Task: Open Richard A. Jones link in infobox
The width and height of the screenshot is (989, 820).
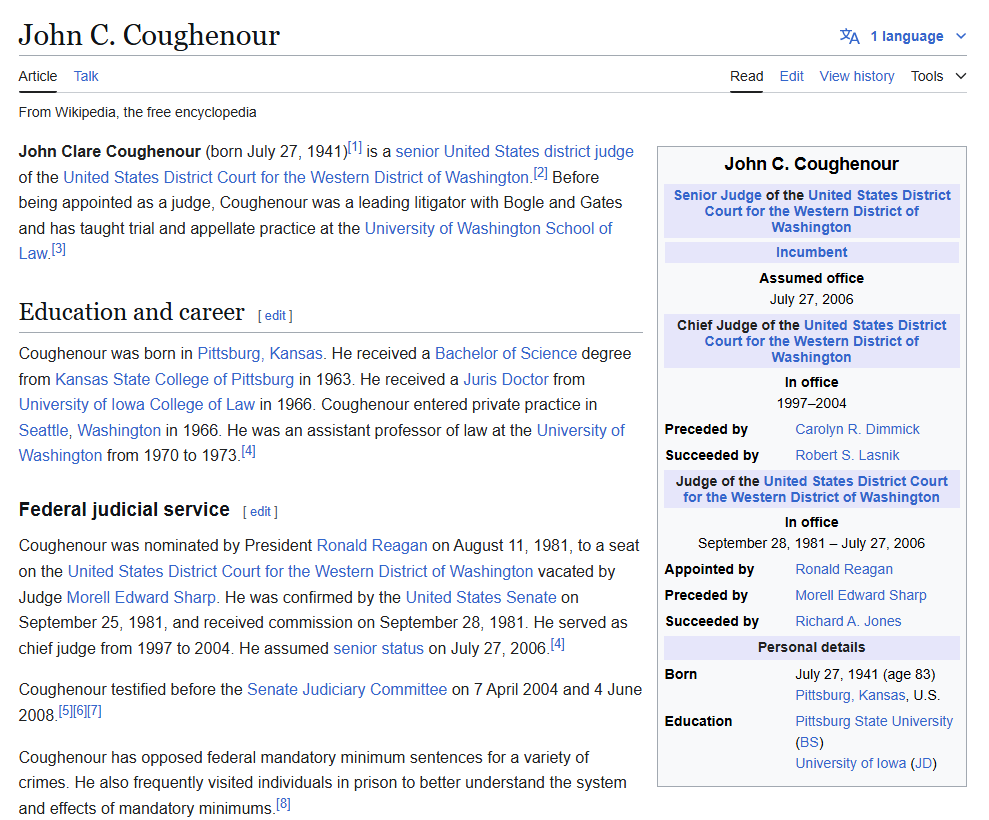Action: tap(848, 621)
